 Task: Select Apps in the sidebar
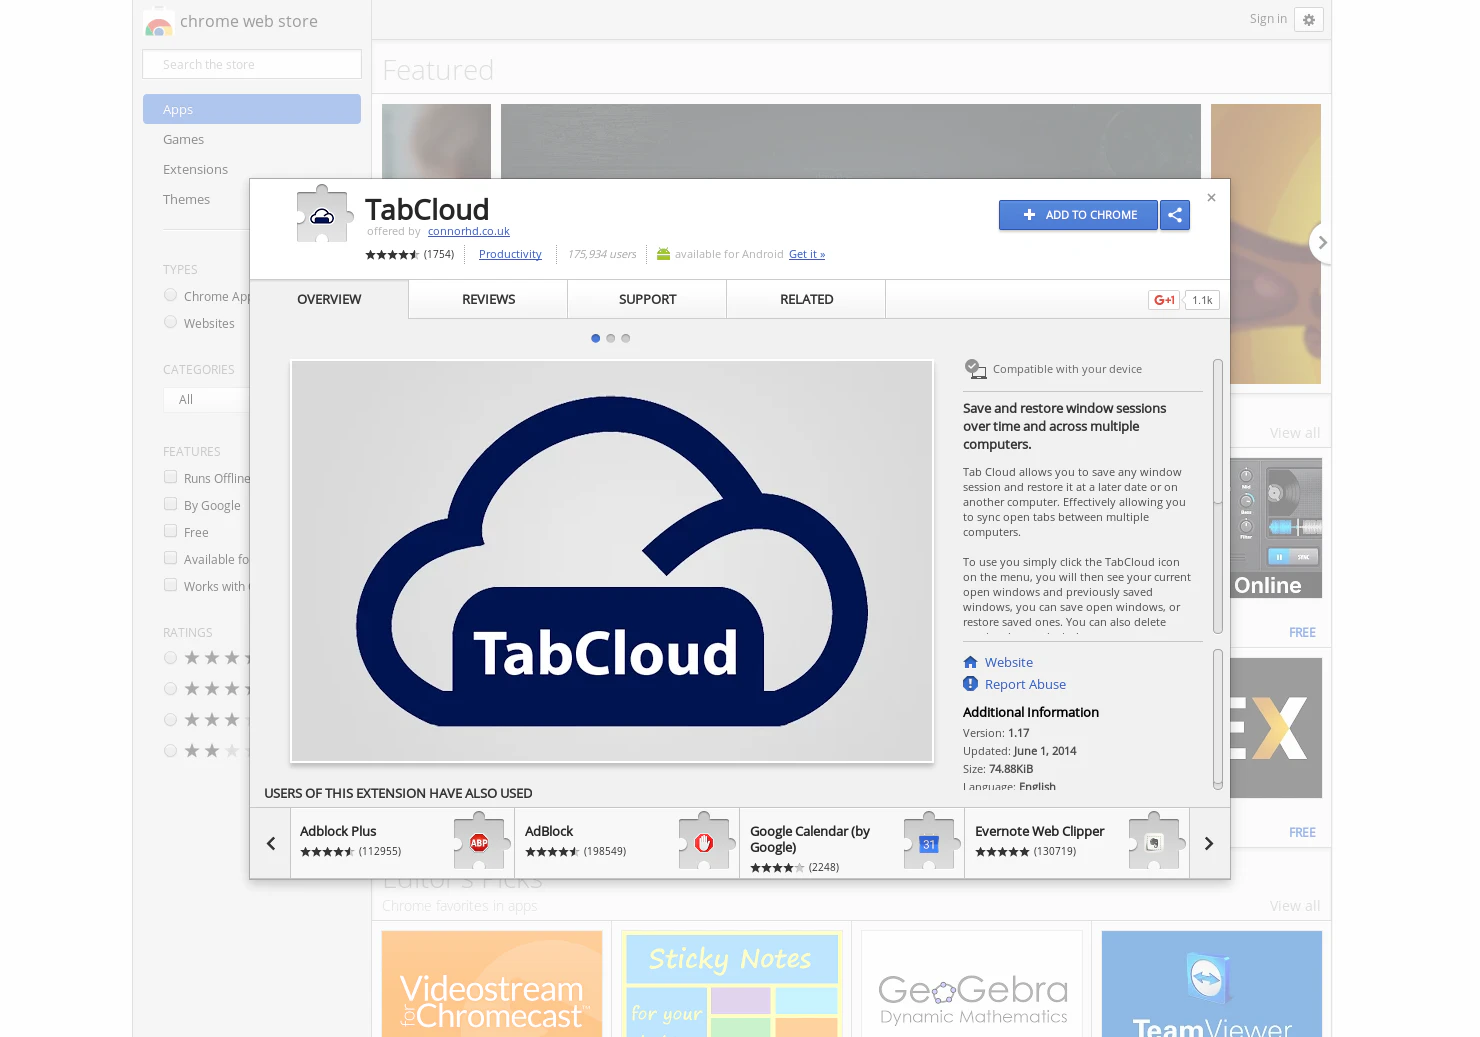(x=252, y=109)
